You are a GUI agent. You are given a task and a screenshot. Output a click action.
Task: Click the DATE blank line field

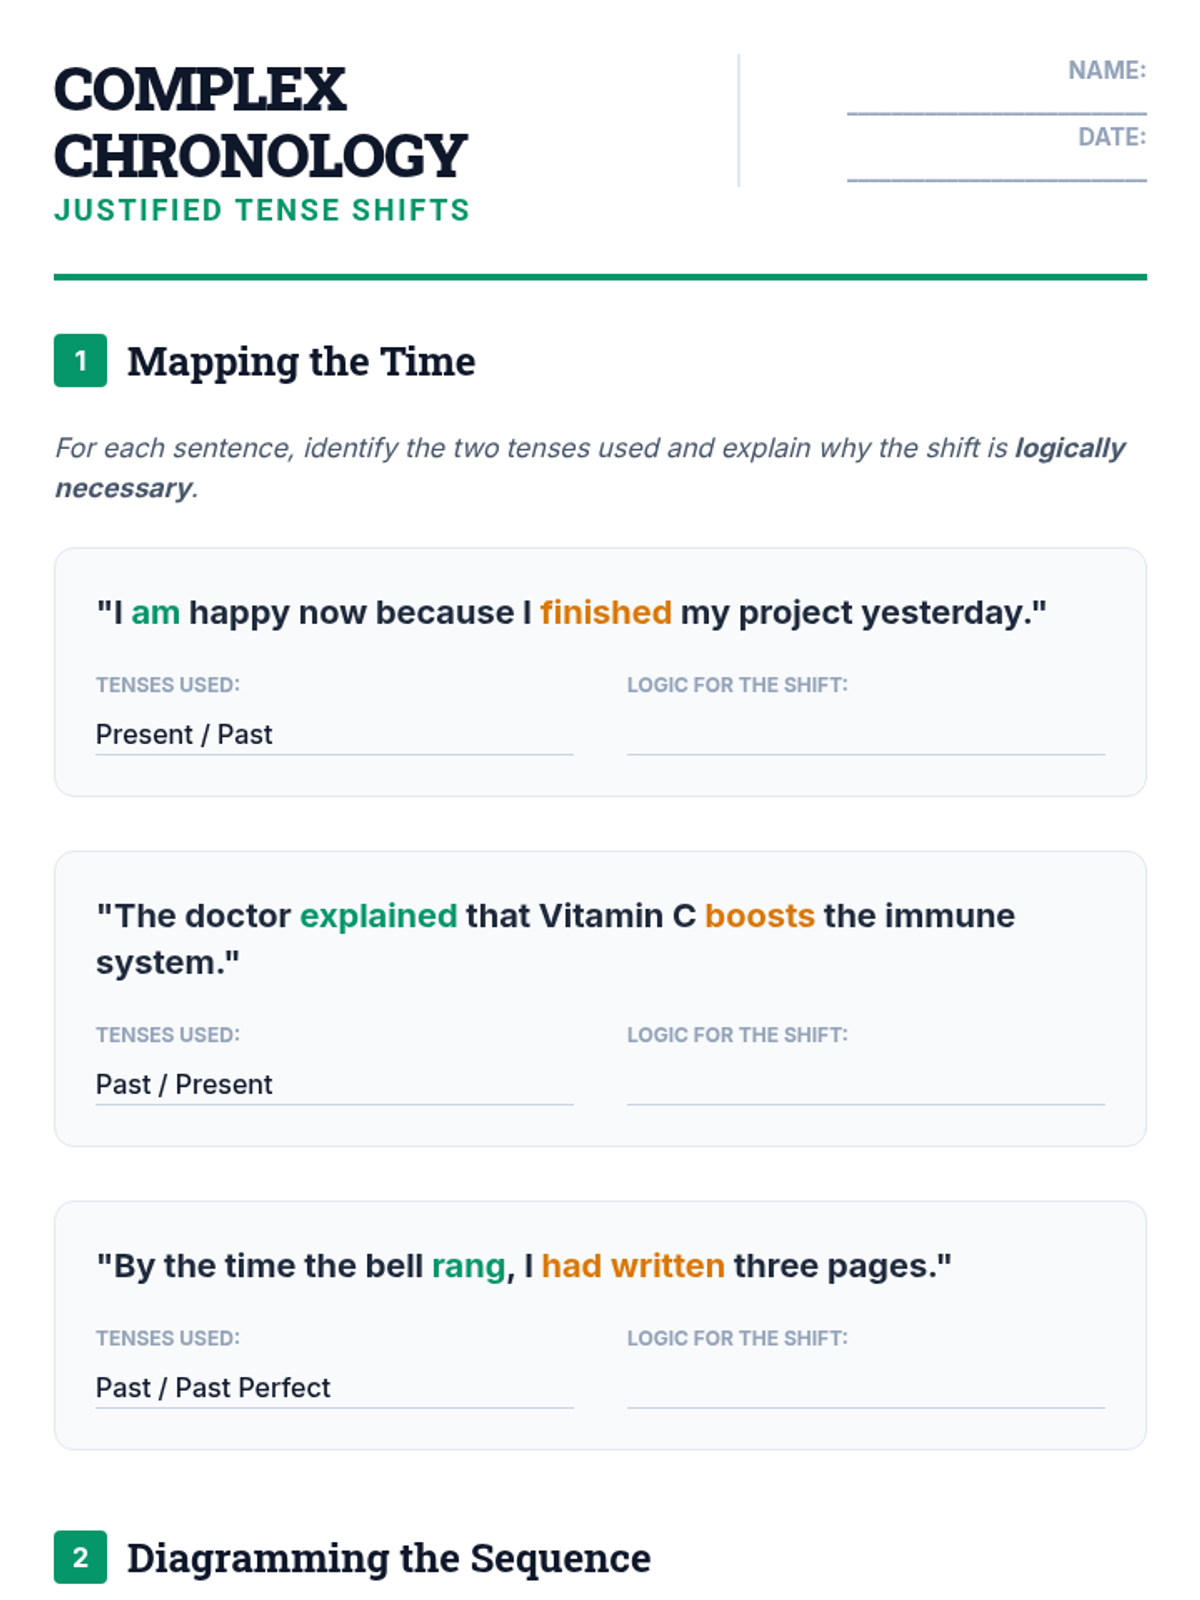[x=996, y=167]
